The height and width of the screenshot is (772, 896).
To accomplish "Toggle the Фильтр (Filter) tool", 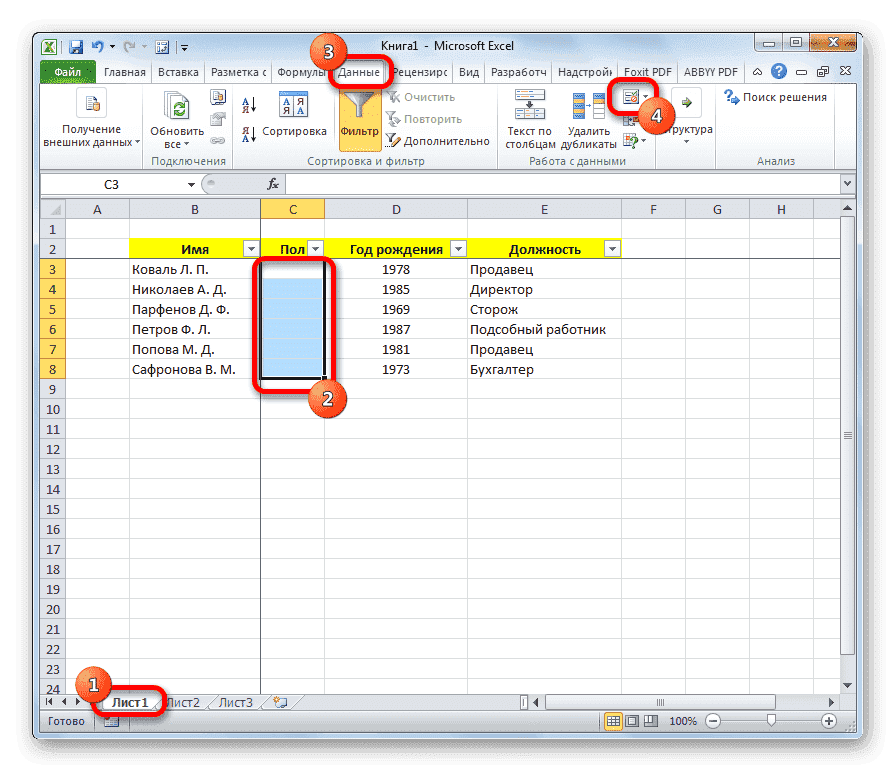I will tap(359, 113).
